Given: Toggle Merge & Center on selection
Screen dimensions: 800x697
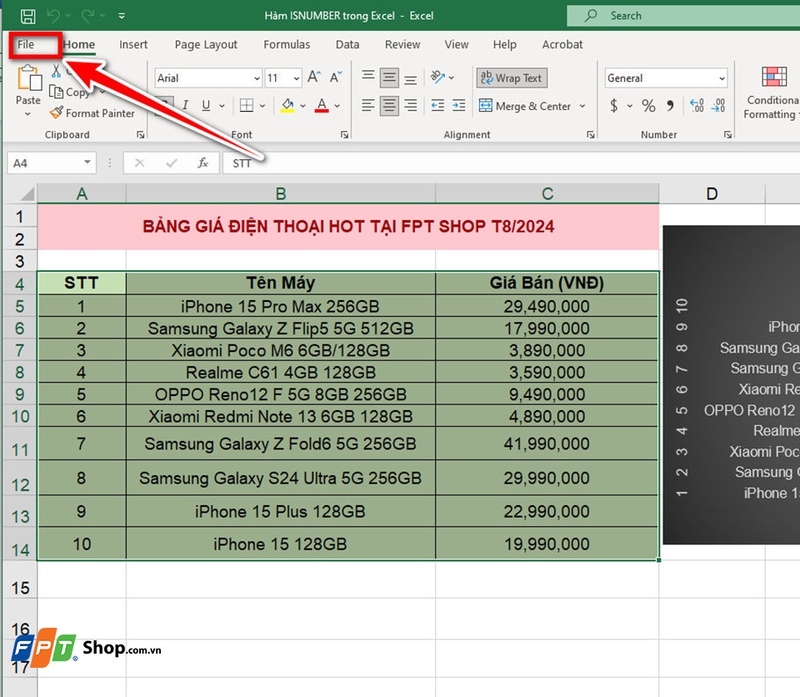Looking at the screenshot, I should pyautogui.click(x=525, y=105).
